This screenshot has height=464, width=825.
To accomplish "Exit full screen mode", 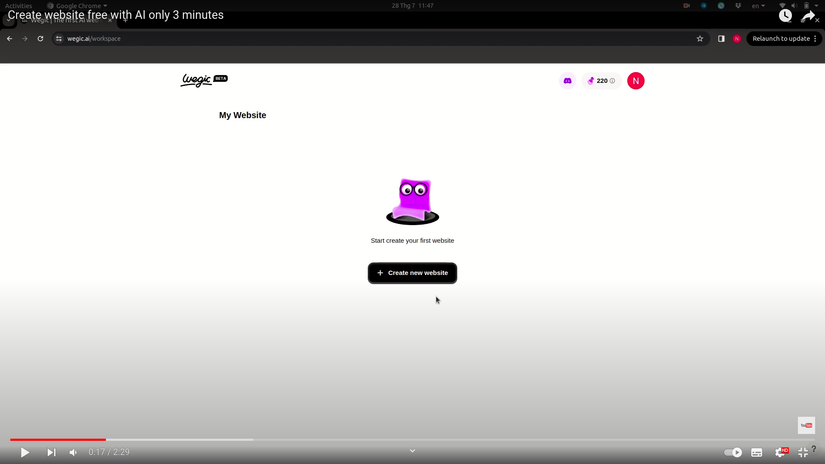I will point(803,452).
